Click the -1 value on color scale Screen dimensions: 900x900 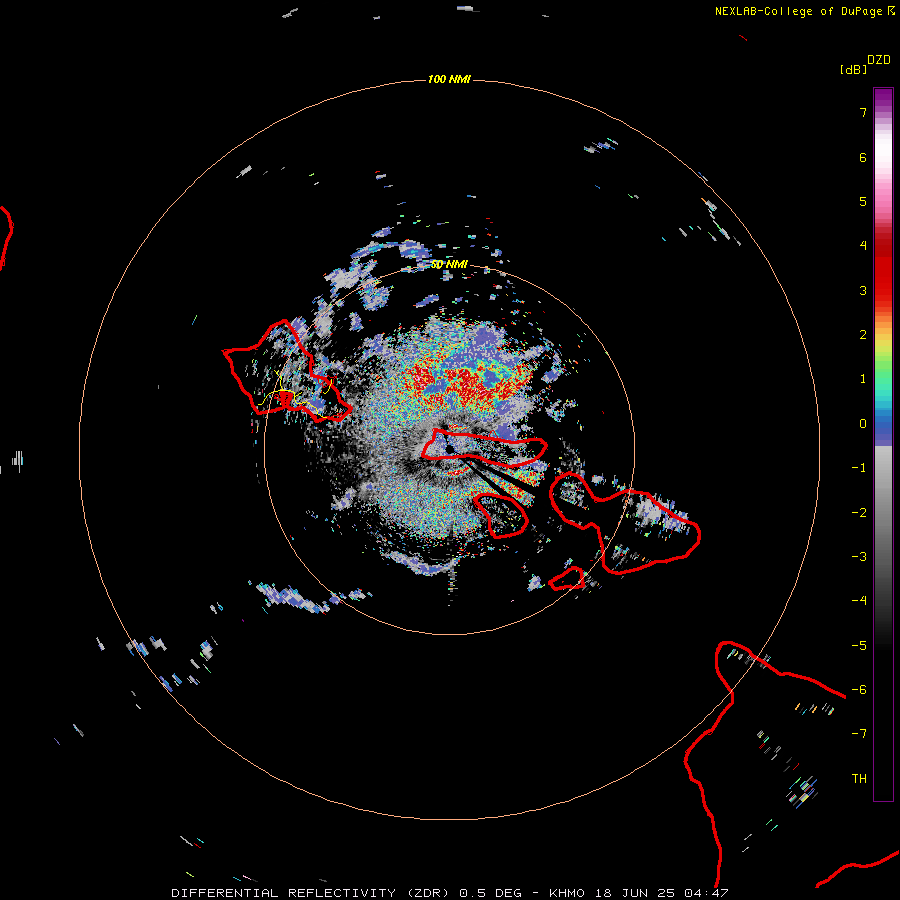point(859,468)
